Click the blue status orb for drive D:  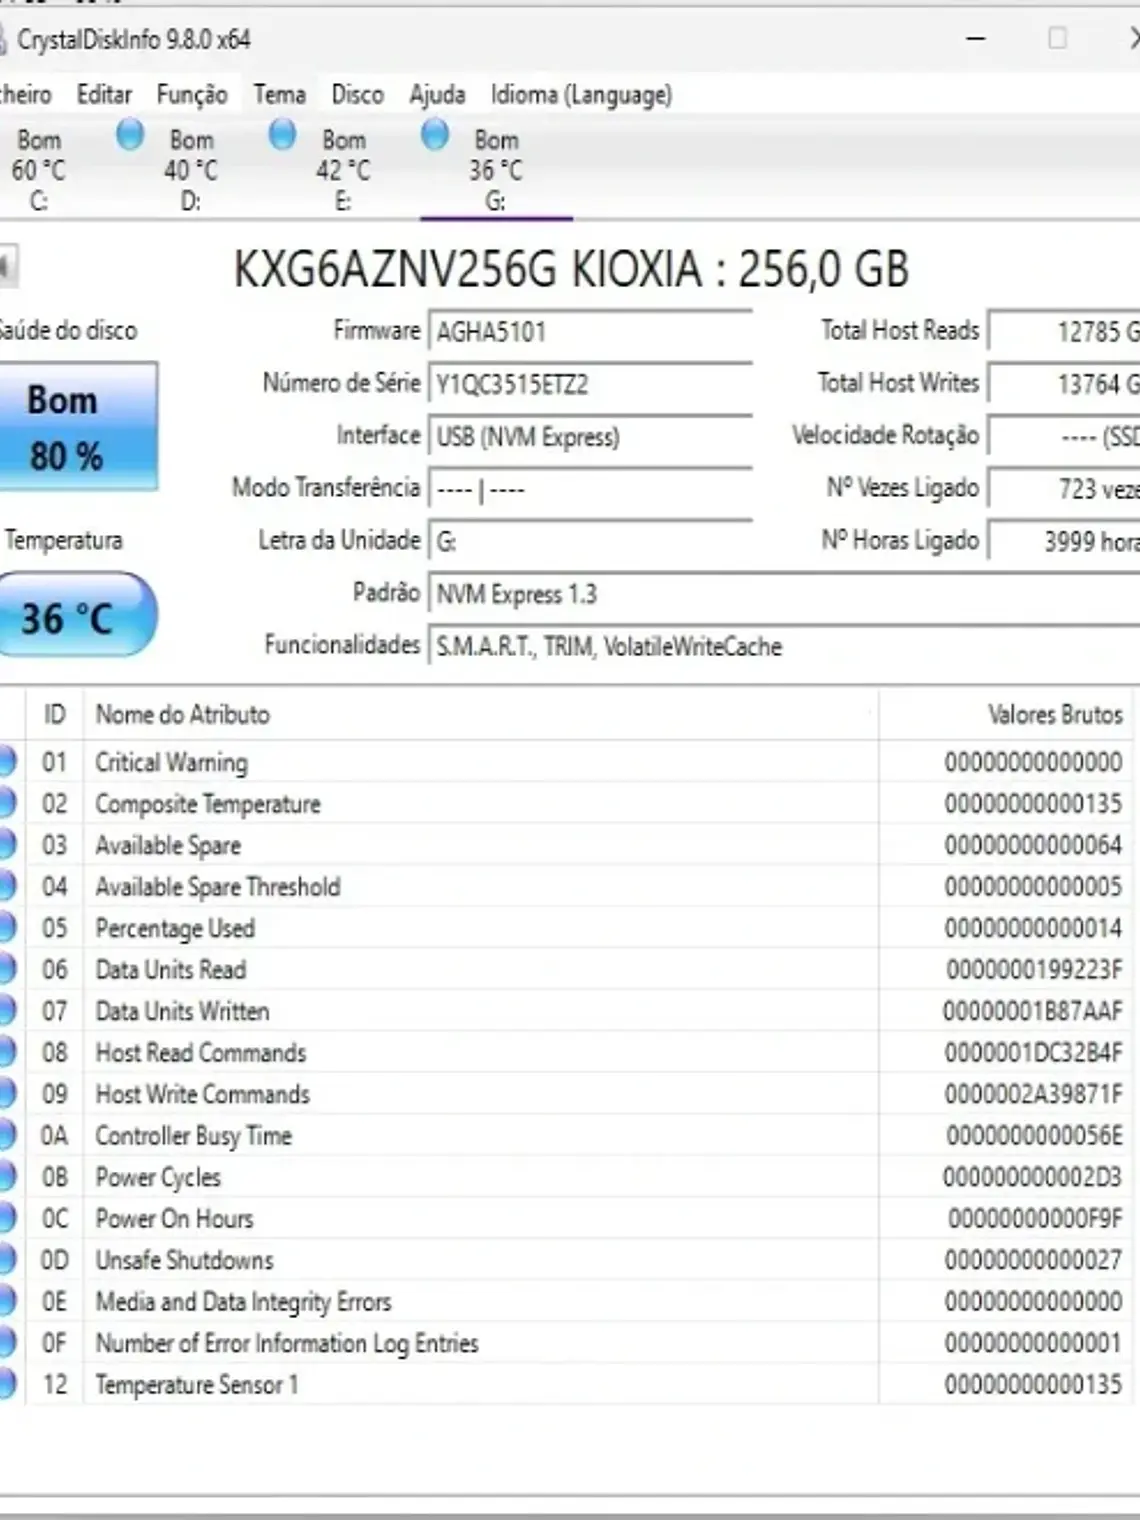click(130, 134)
